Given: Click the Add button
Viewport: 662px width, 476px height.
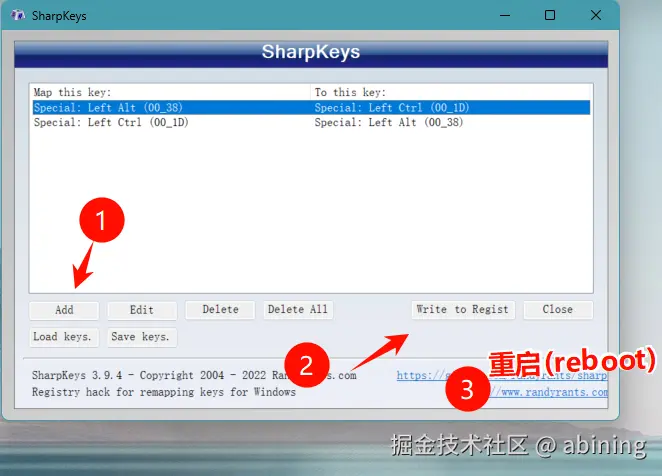Looking at the screenshot, I should 64,310.
